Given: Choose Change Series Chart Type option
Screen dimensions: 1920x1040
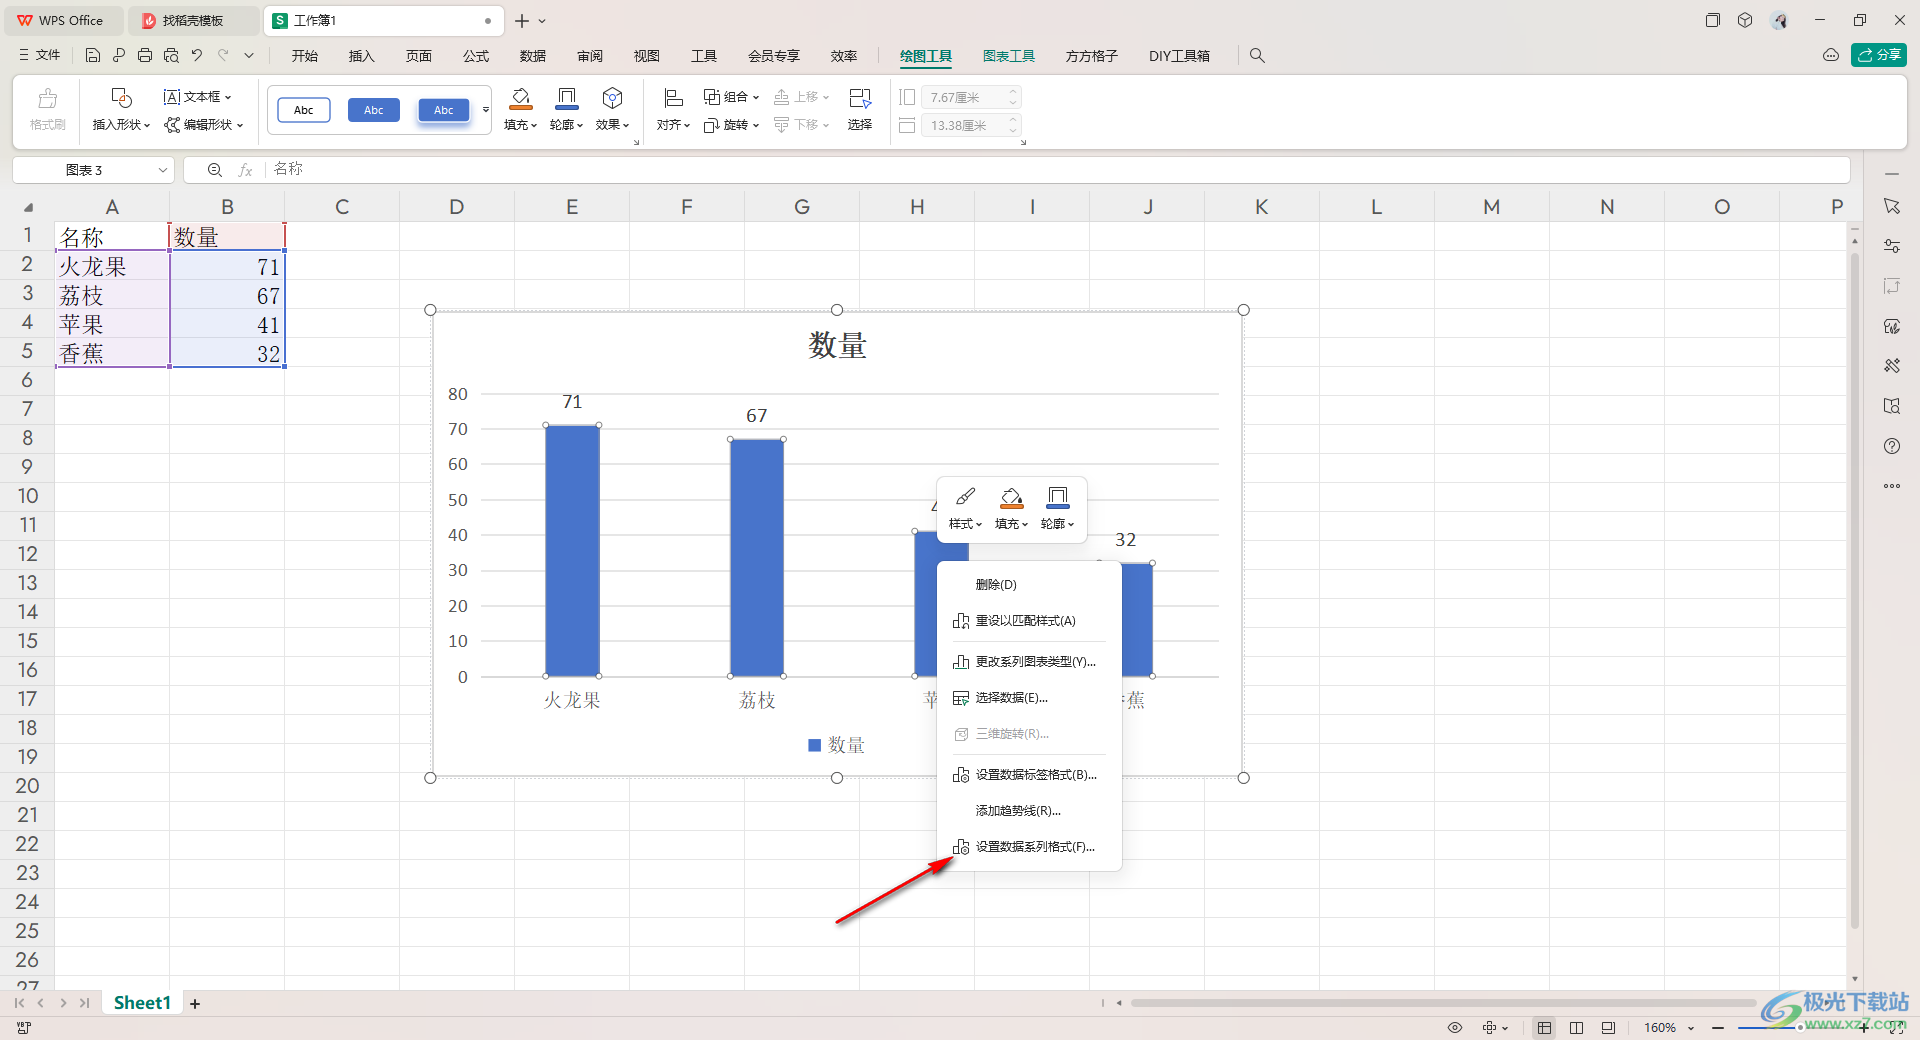Looking at the screenshot, I should point(1029,662).
